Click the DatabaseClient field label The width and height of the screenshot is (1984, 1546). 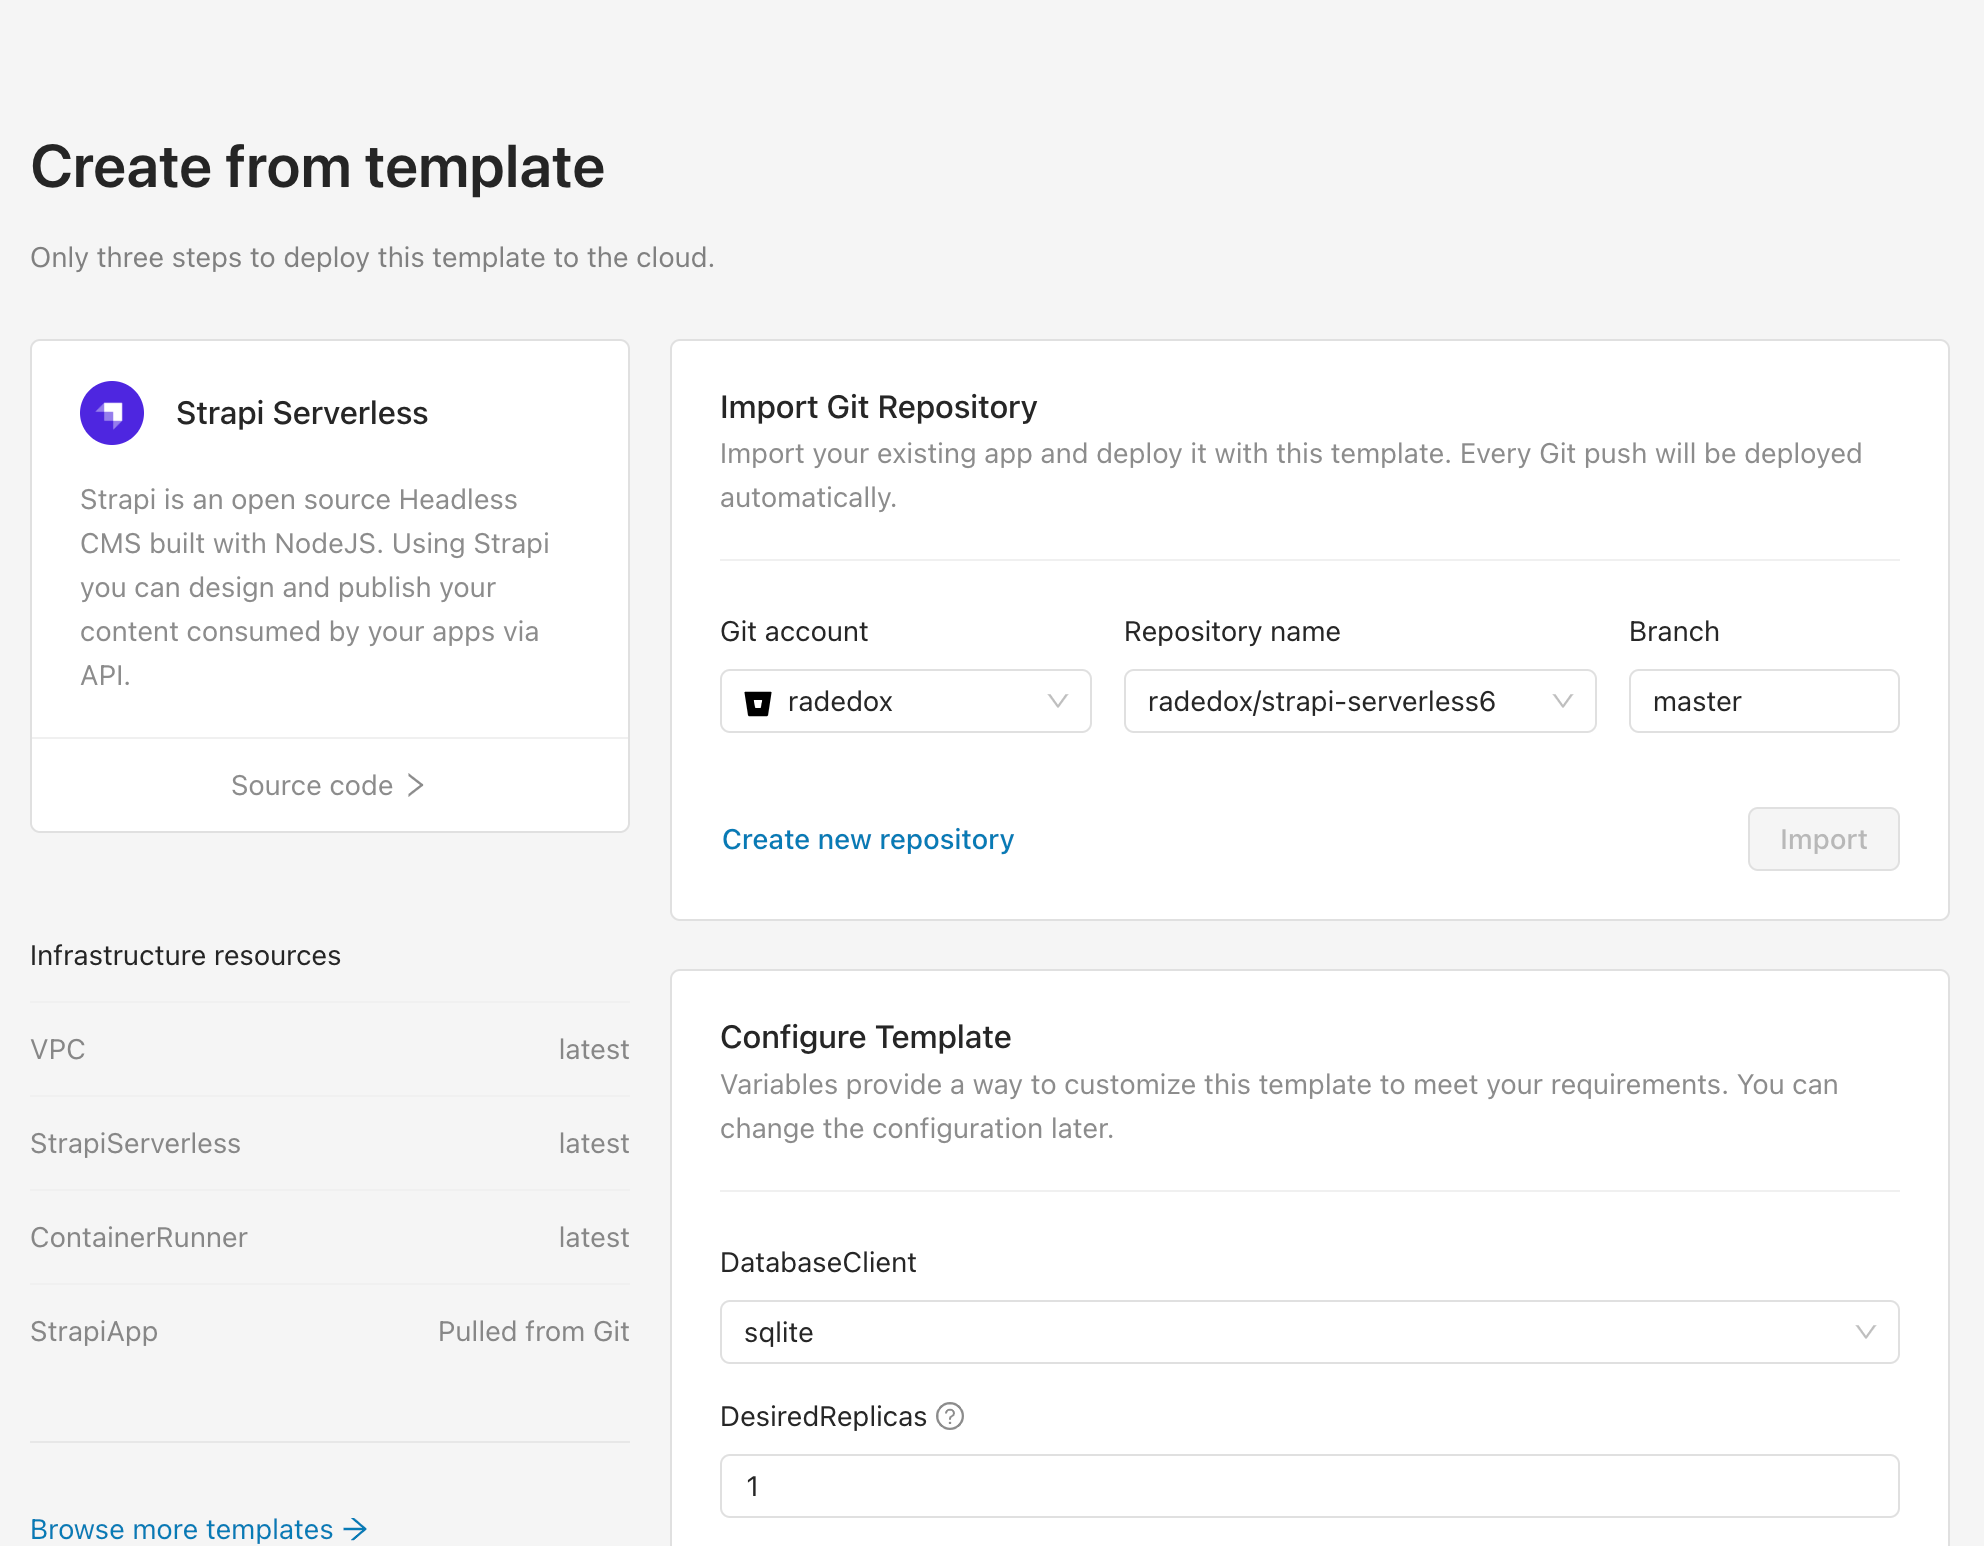[x=818, y=1262]
